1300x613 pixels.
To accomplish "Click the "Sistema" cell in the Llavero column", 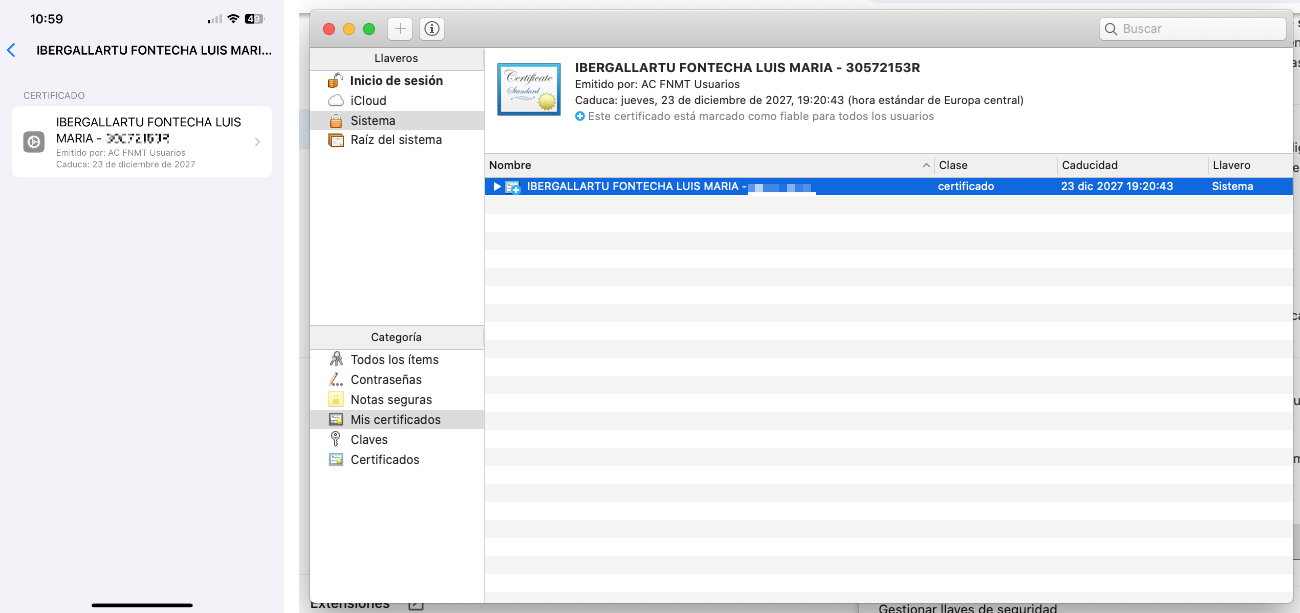I will (1232, 186).
